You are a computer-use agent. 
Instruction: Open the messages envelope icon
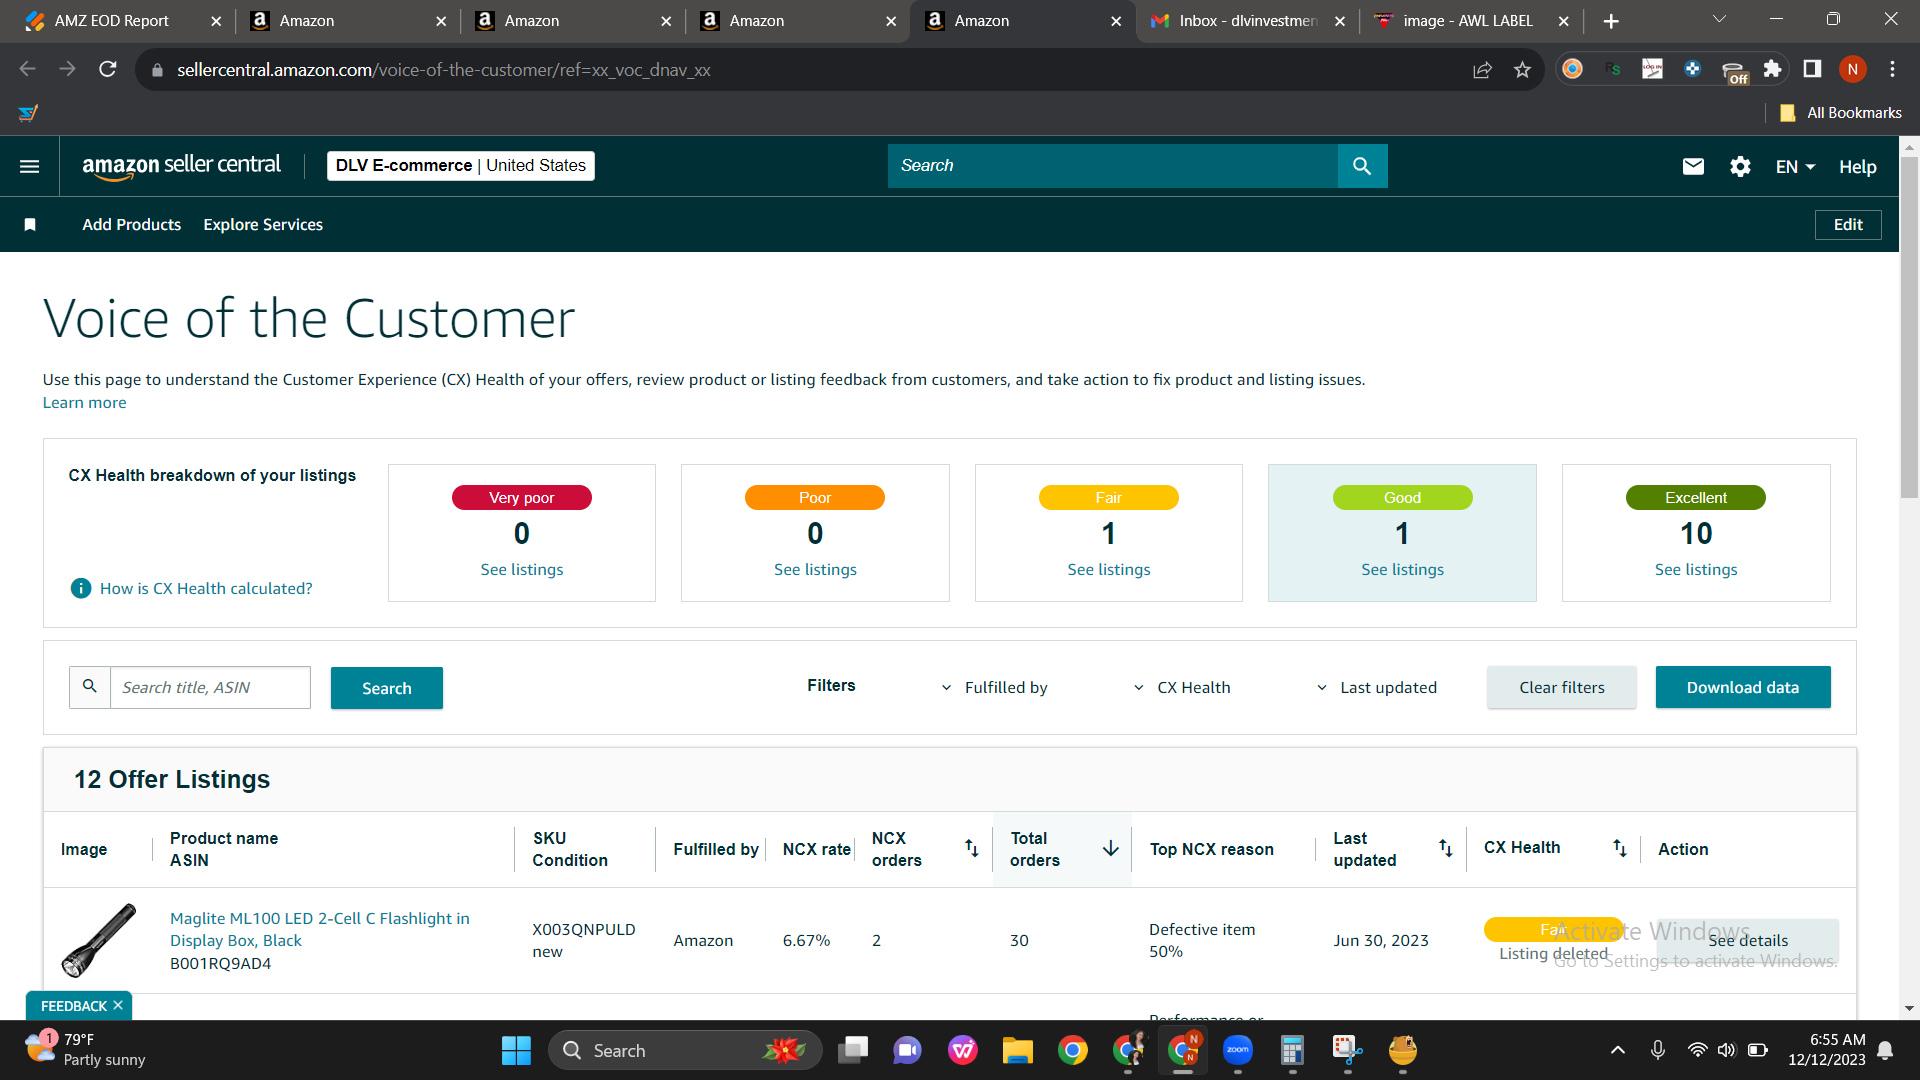1693,167
